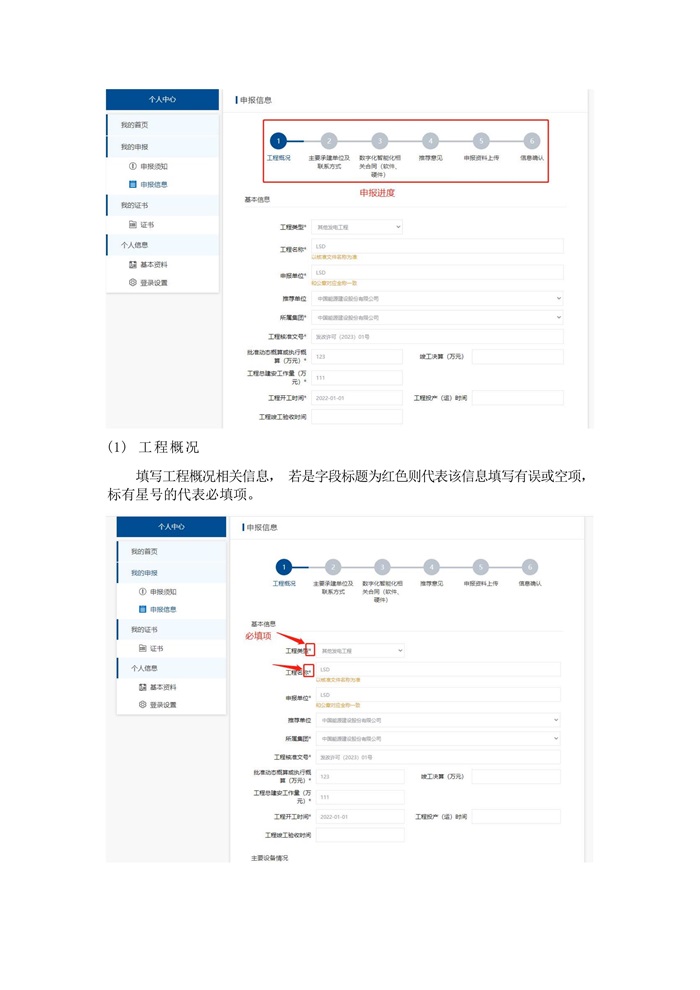Select step 6 信息确认 circle in second screenshot
Screen dimensions: 700x990
[530, 567]
